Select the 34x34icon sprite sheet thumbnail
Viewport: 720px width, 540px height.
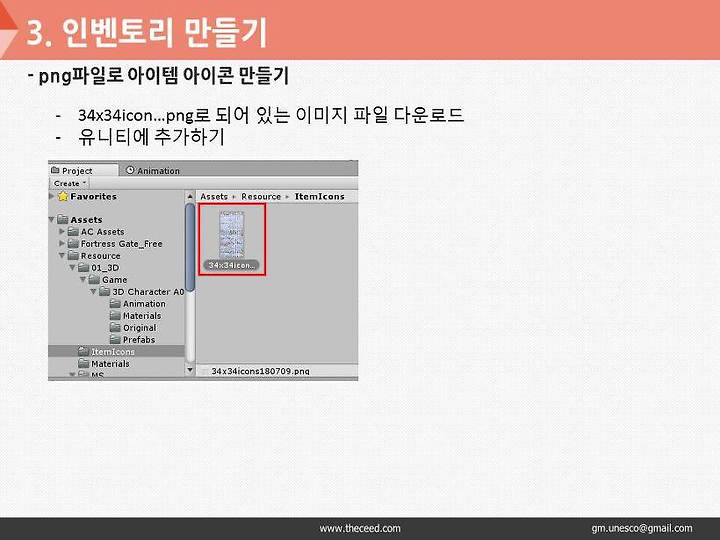[232, 234]
